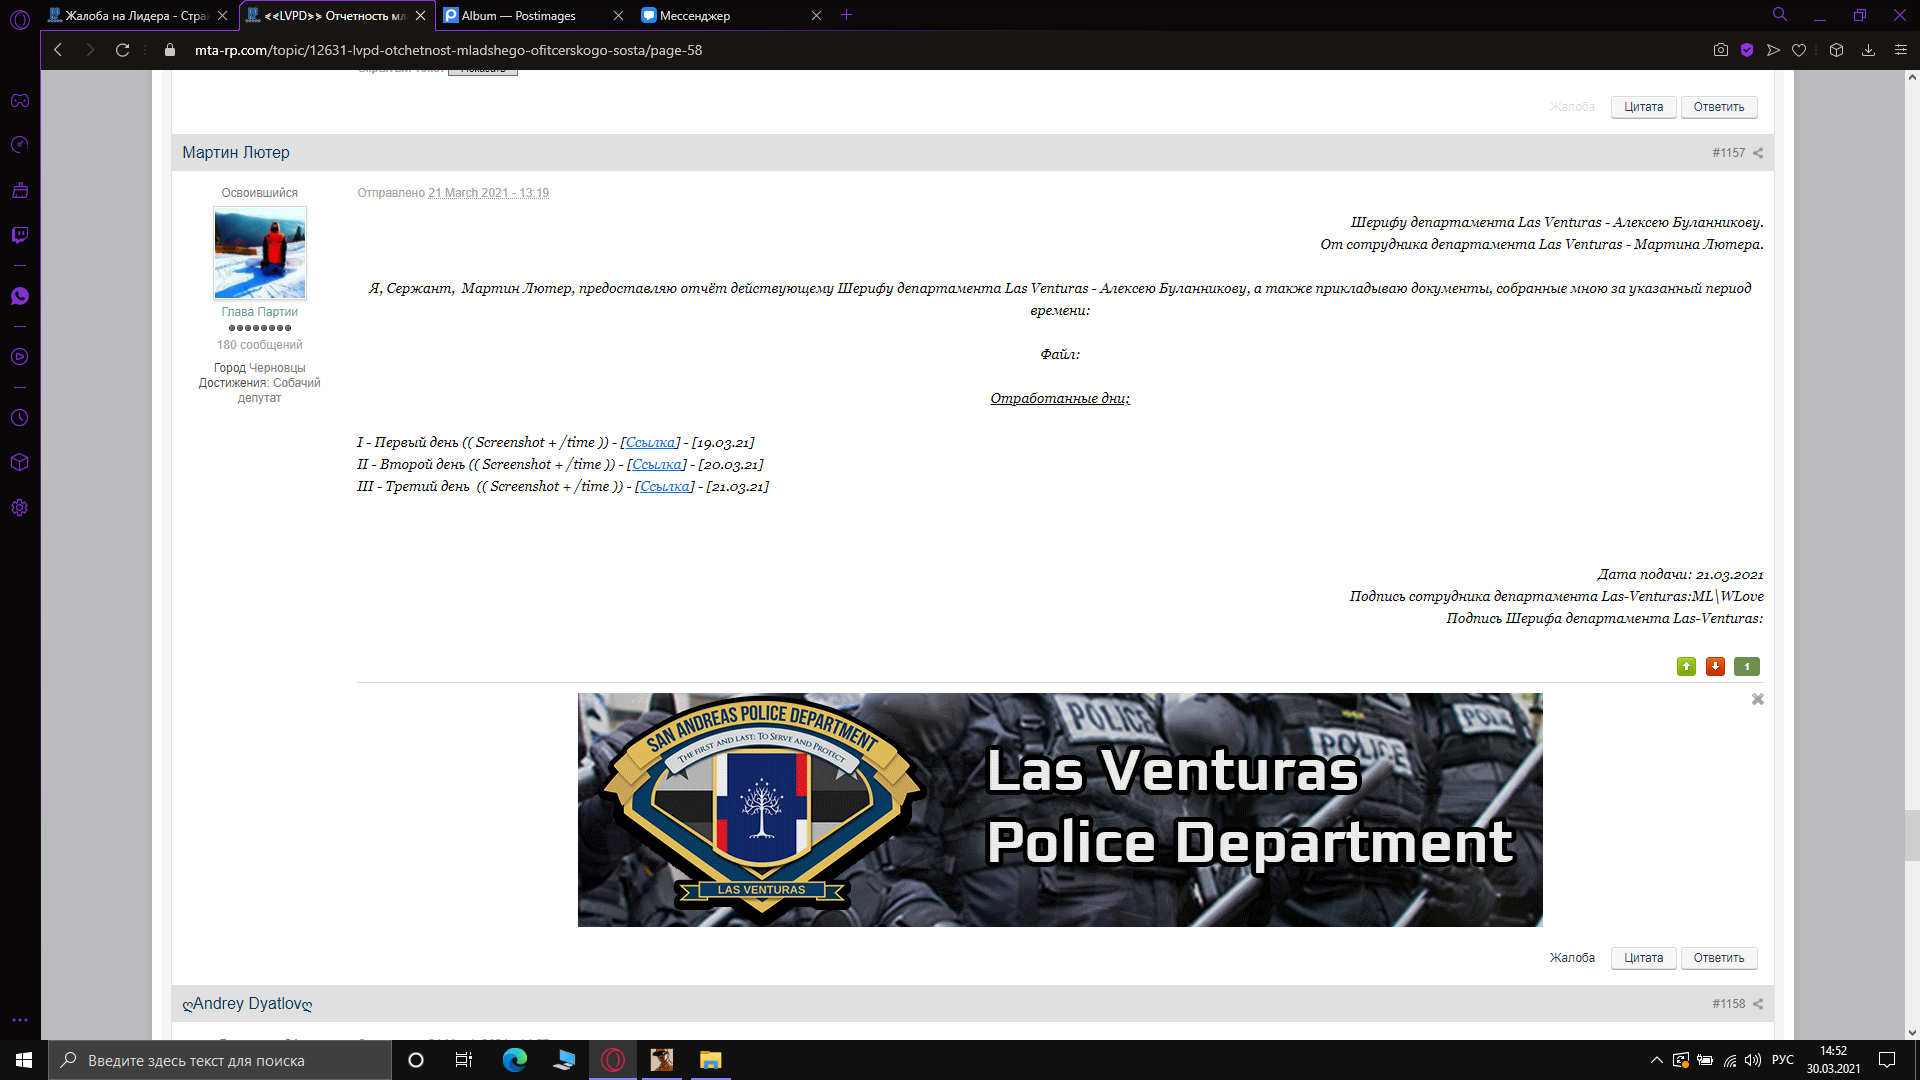Open the first day Ссылка link
1920x1080 pixels.
pyautogui.click(x=650, y=443)
